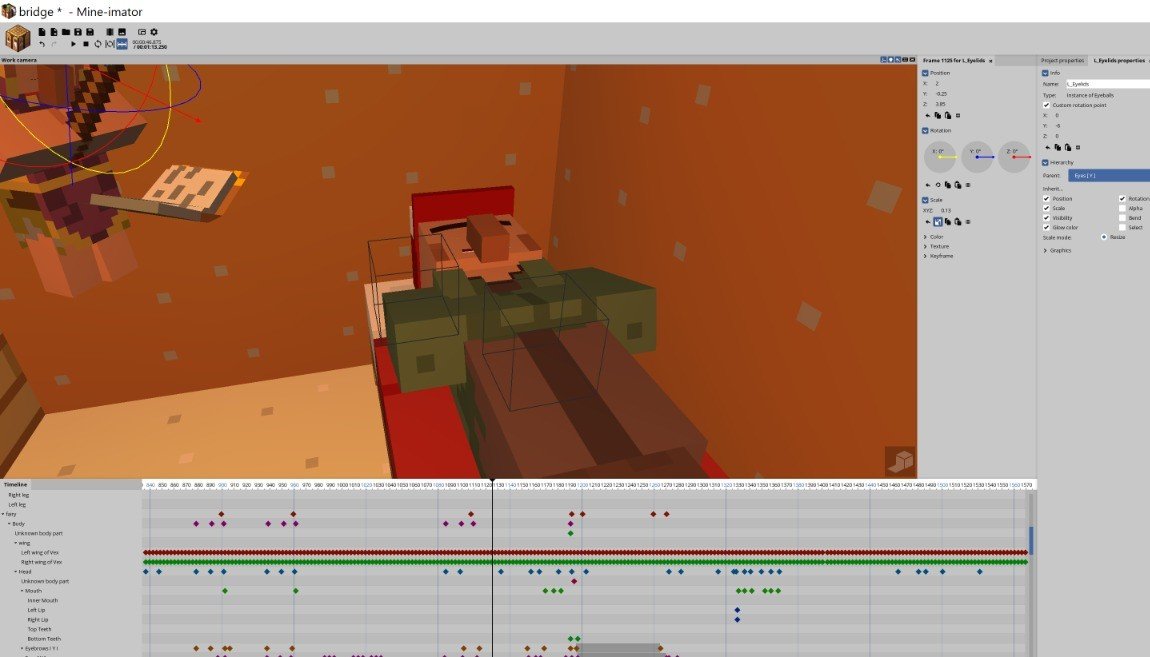Switch to L_Eyelids properties tab
This screenshot has width=1150, height=657.
click(x=1119, y=60)
